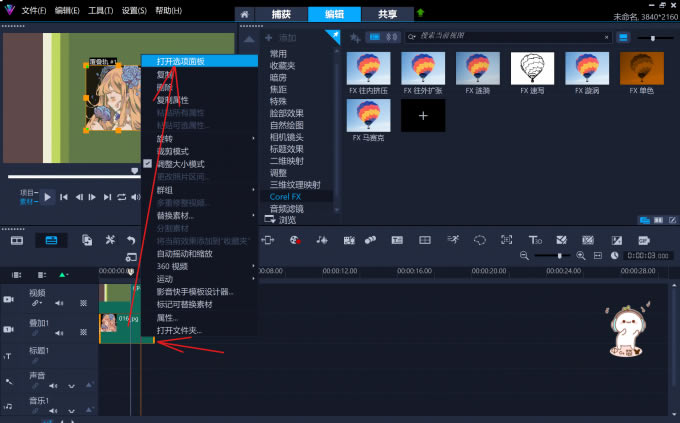Open green triangle add-track dropdown

[63, 275]
